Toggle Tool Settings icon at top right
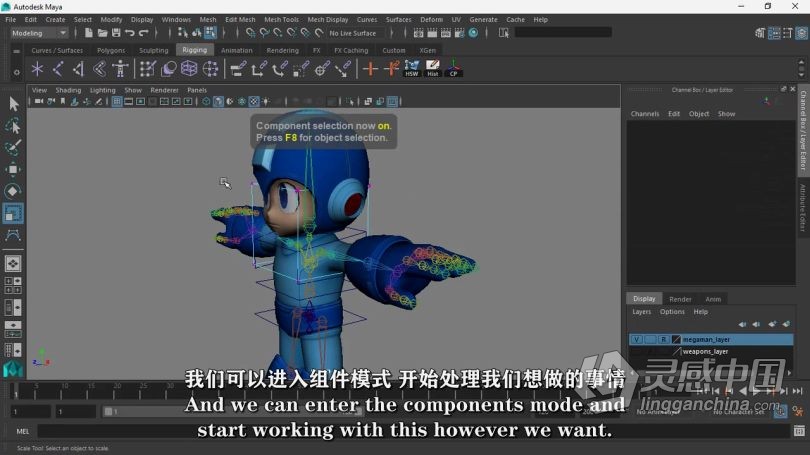The image size is (810, 455). coord(788,33)
